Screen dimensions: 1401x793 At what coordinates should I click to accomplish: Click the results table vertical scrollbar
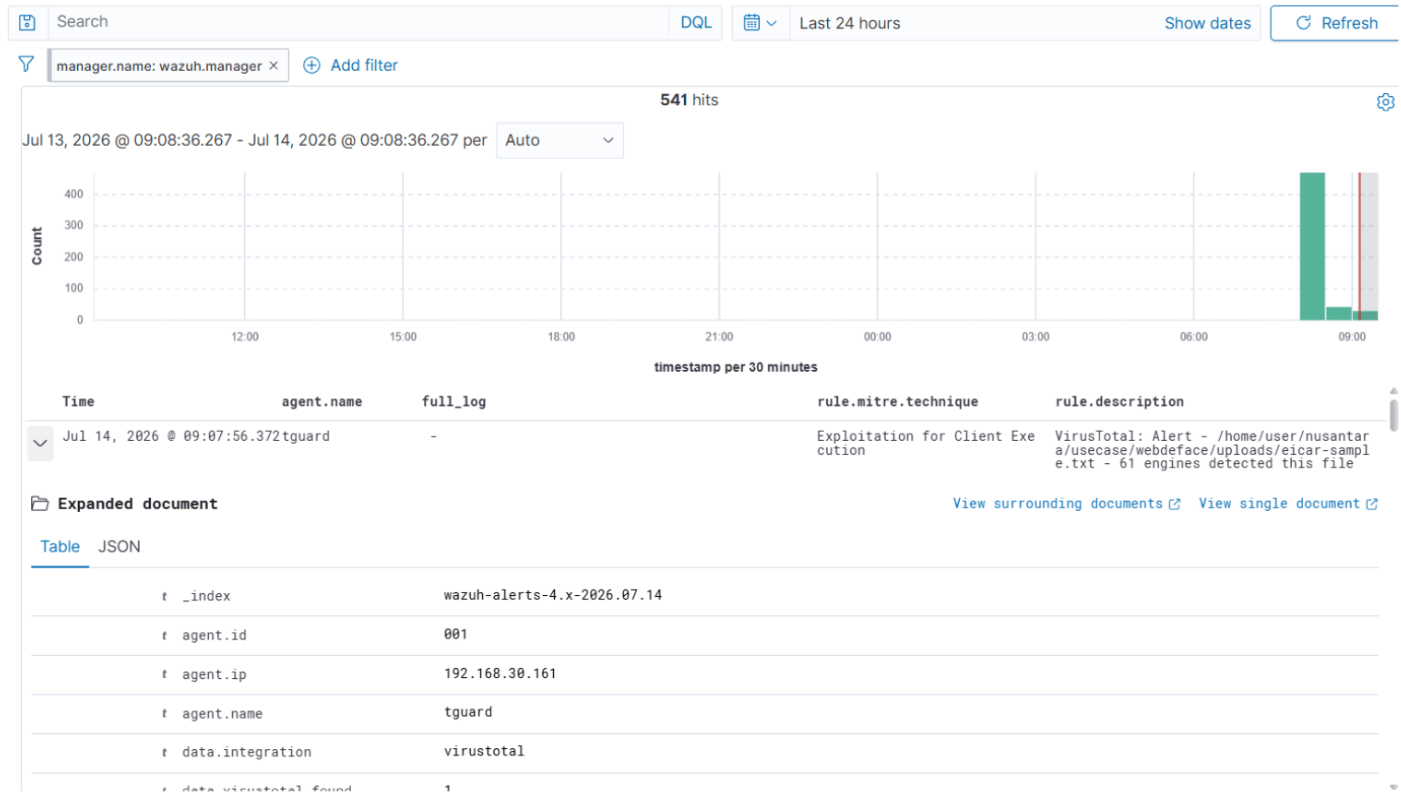click(1394, 415)
